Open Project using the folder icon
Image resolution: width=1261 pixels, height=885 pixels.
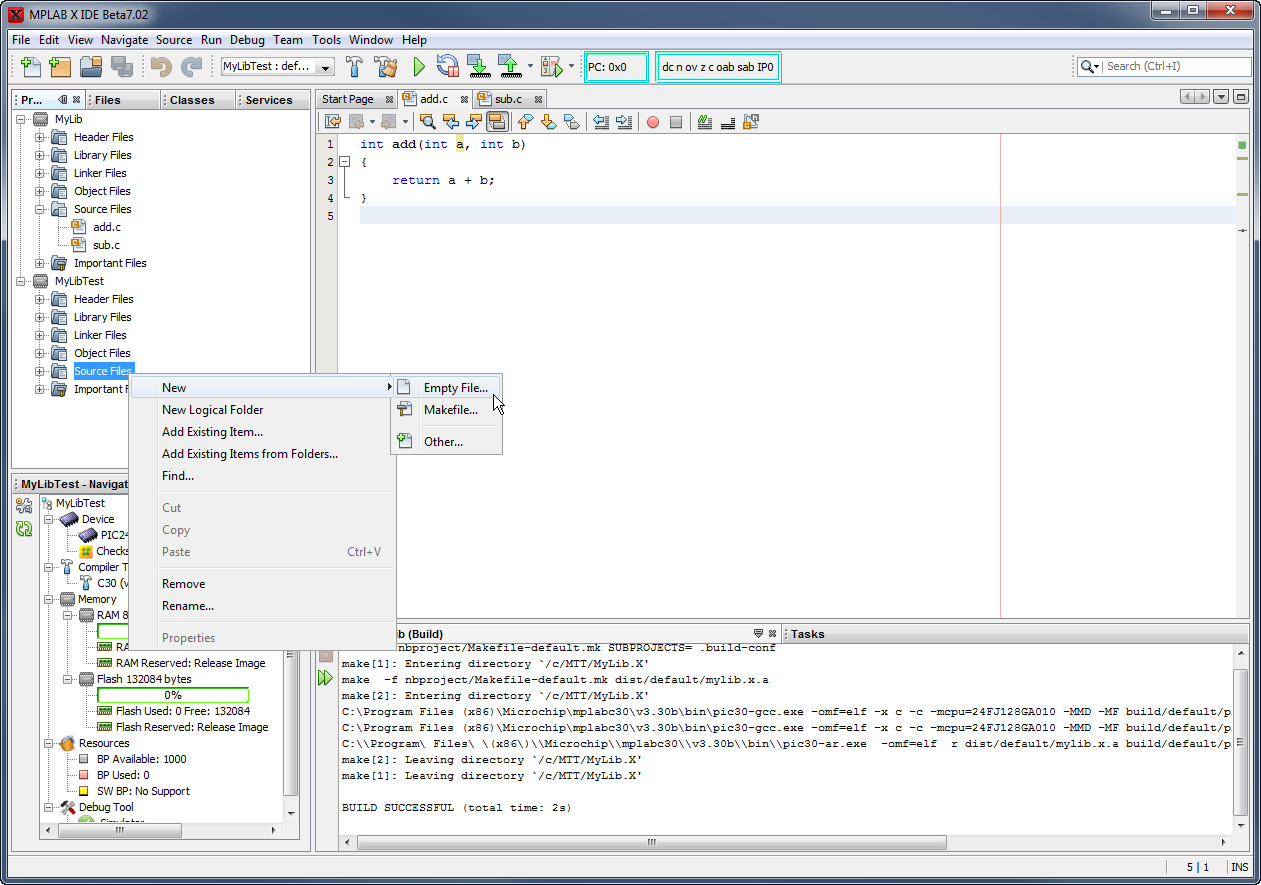pyautogui.click(x=91, y=67)
